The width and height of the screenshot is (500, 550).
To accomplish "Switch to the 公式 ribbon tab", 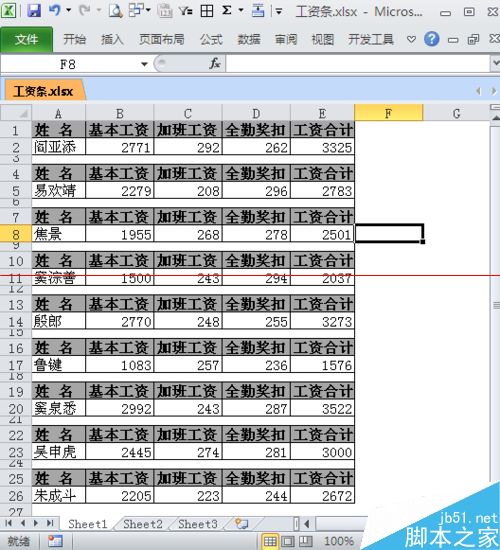I will click(211, 39).
